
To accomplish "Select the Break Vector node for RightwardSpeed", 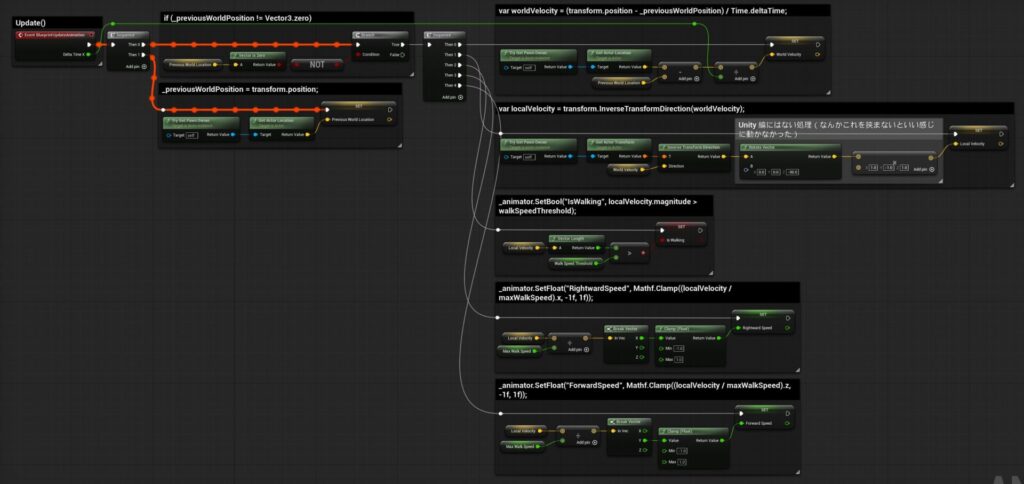I will [626, 328].
